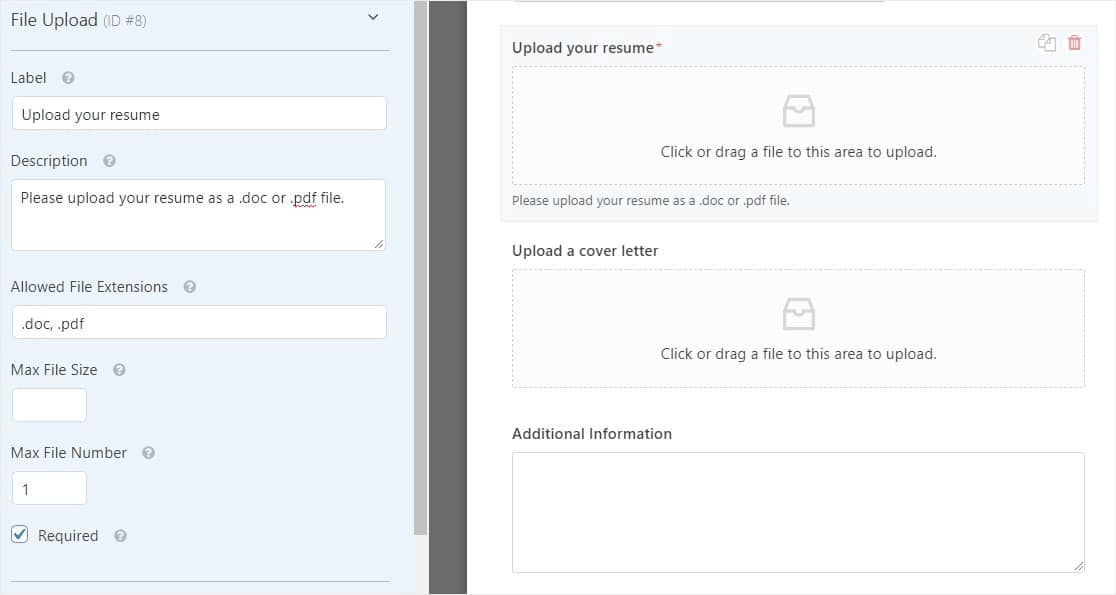This screenshot has width=1116, height=595.
Task: Duplicate the Upload your resume field
Action: coord(1047,42)
